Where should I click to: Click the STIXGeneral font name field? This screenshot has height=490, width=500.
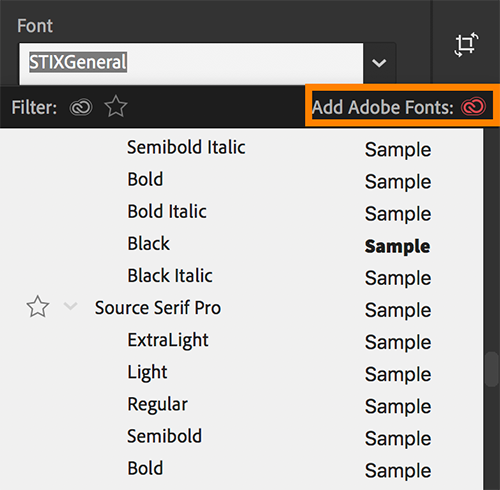pos(191,63)
